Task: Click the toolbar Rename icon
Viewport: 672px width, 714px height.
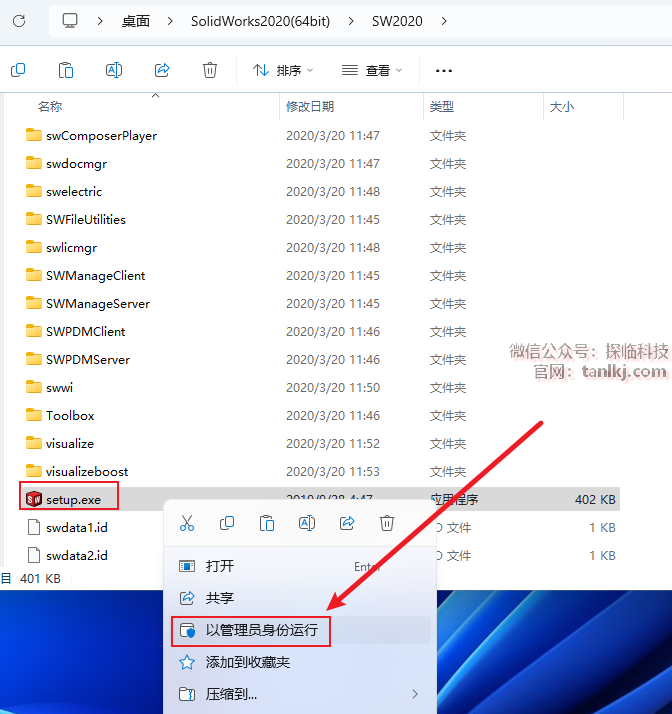Action: coord(114,70)
